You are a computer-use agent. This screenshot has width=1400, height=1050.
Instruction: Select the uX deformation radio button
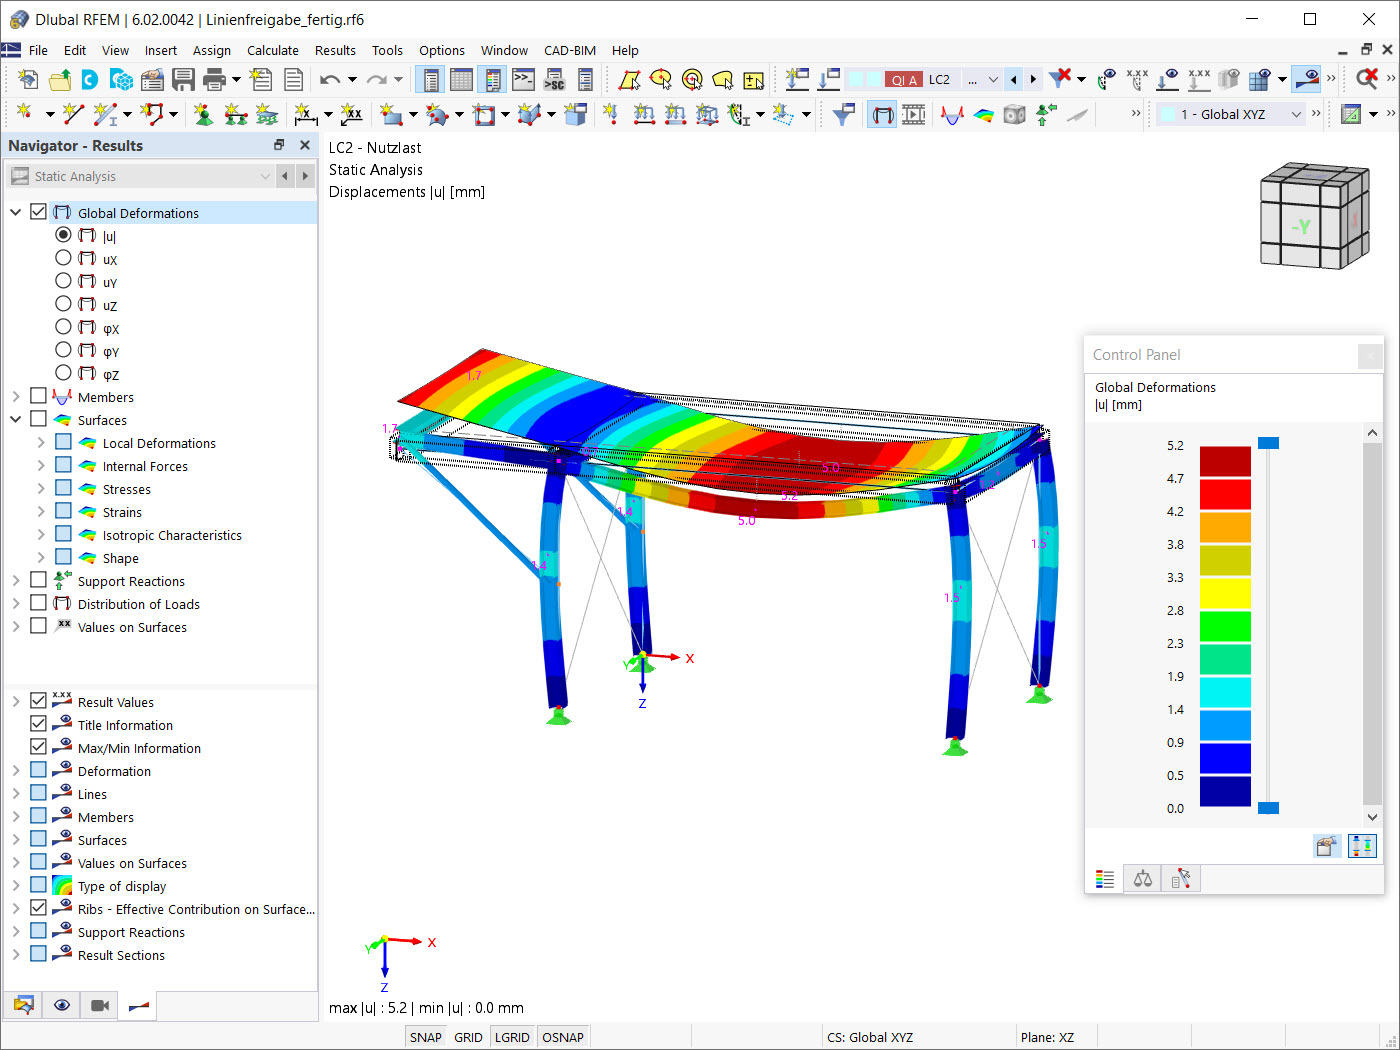pyautogui.click(x=63, y=258)
